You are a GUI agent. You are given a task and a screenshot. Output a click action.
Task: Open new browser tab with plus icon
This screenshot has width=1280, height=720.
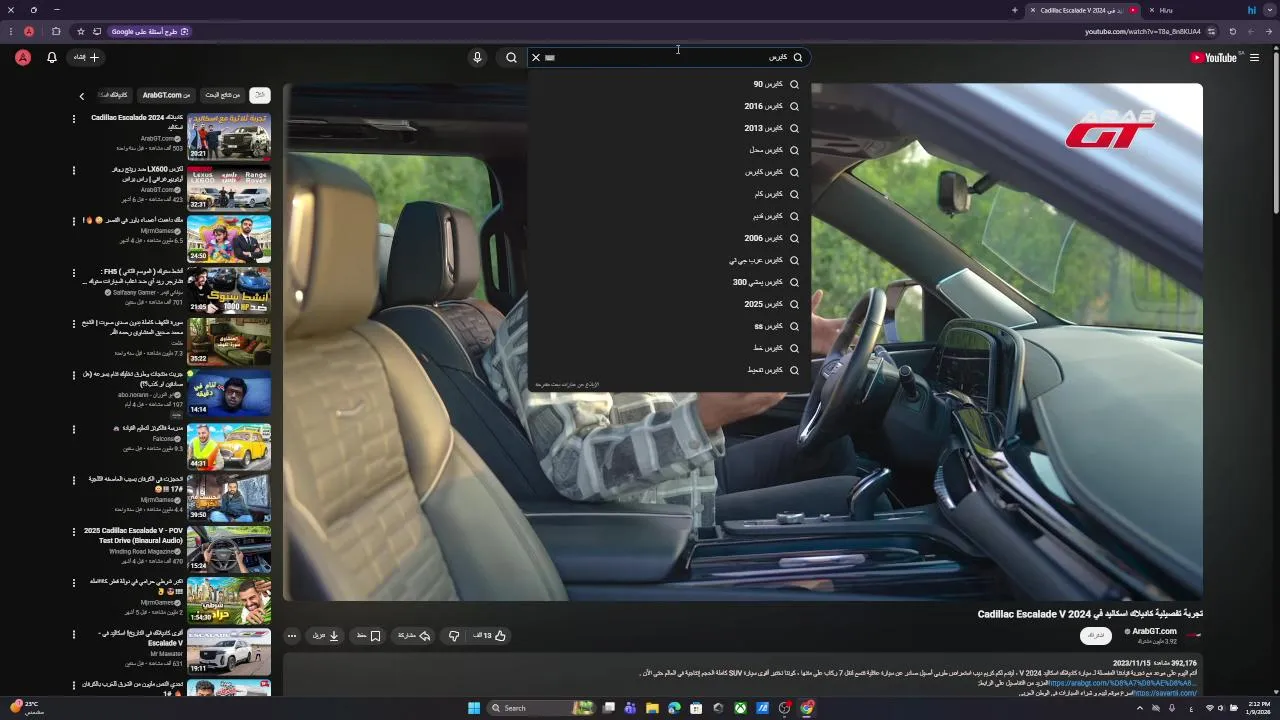pyautogui.click(x=1014, y=10)
